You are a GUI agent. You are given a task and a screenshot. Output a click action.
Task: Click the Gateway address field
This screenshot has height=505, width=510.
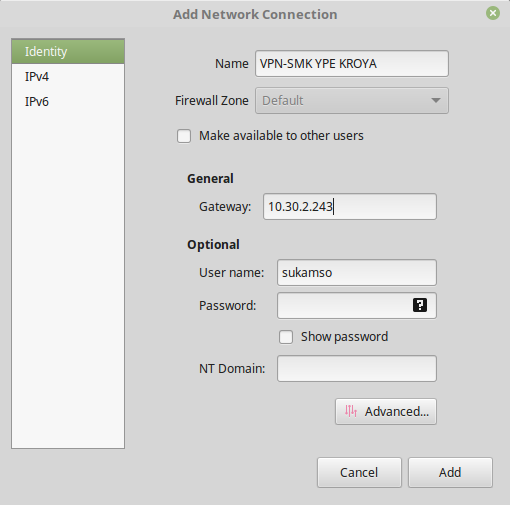click(350, 206)
